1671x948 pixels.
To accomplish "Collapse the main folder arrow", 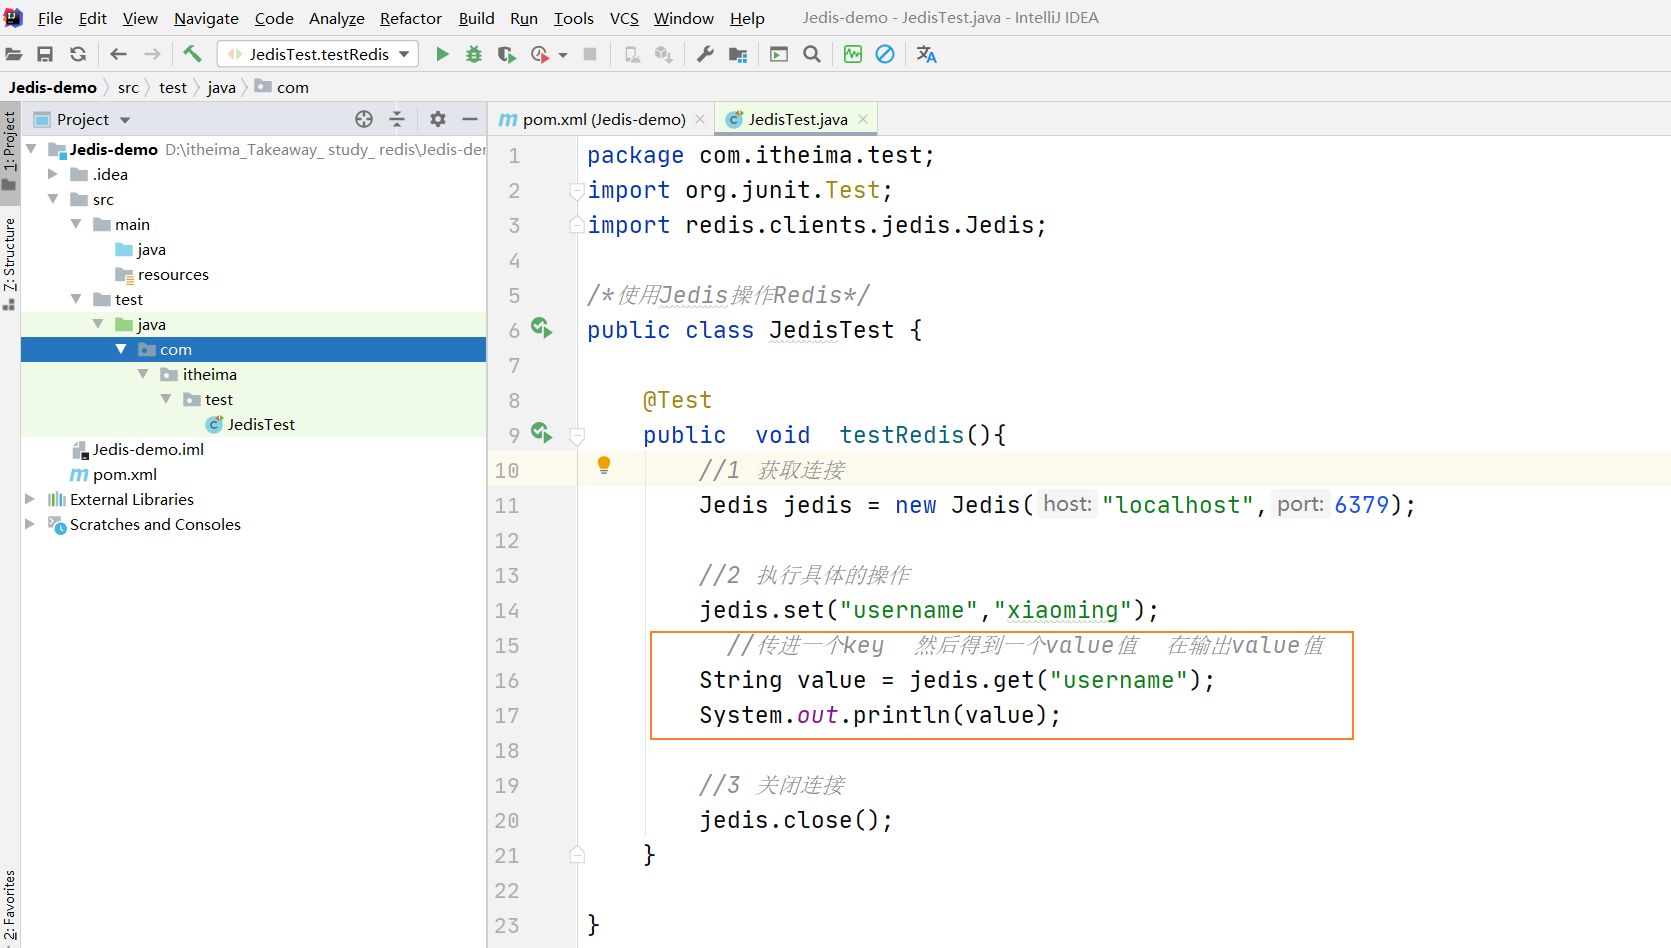I will [x=76, y=224].
